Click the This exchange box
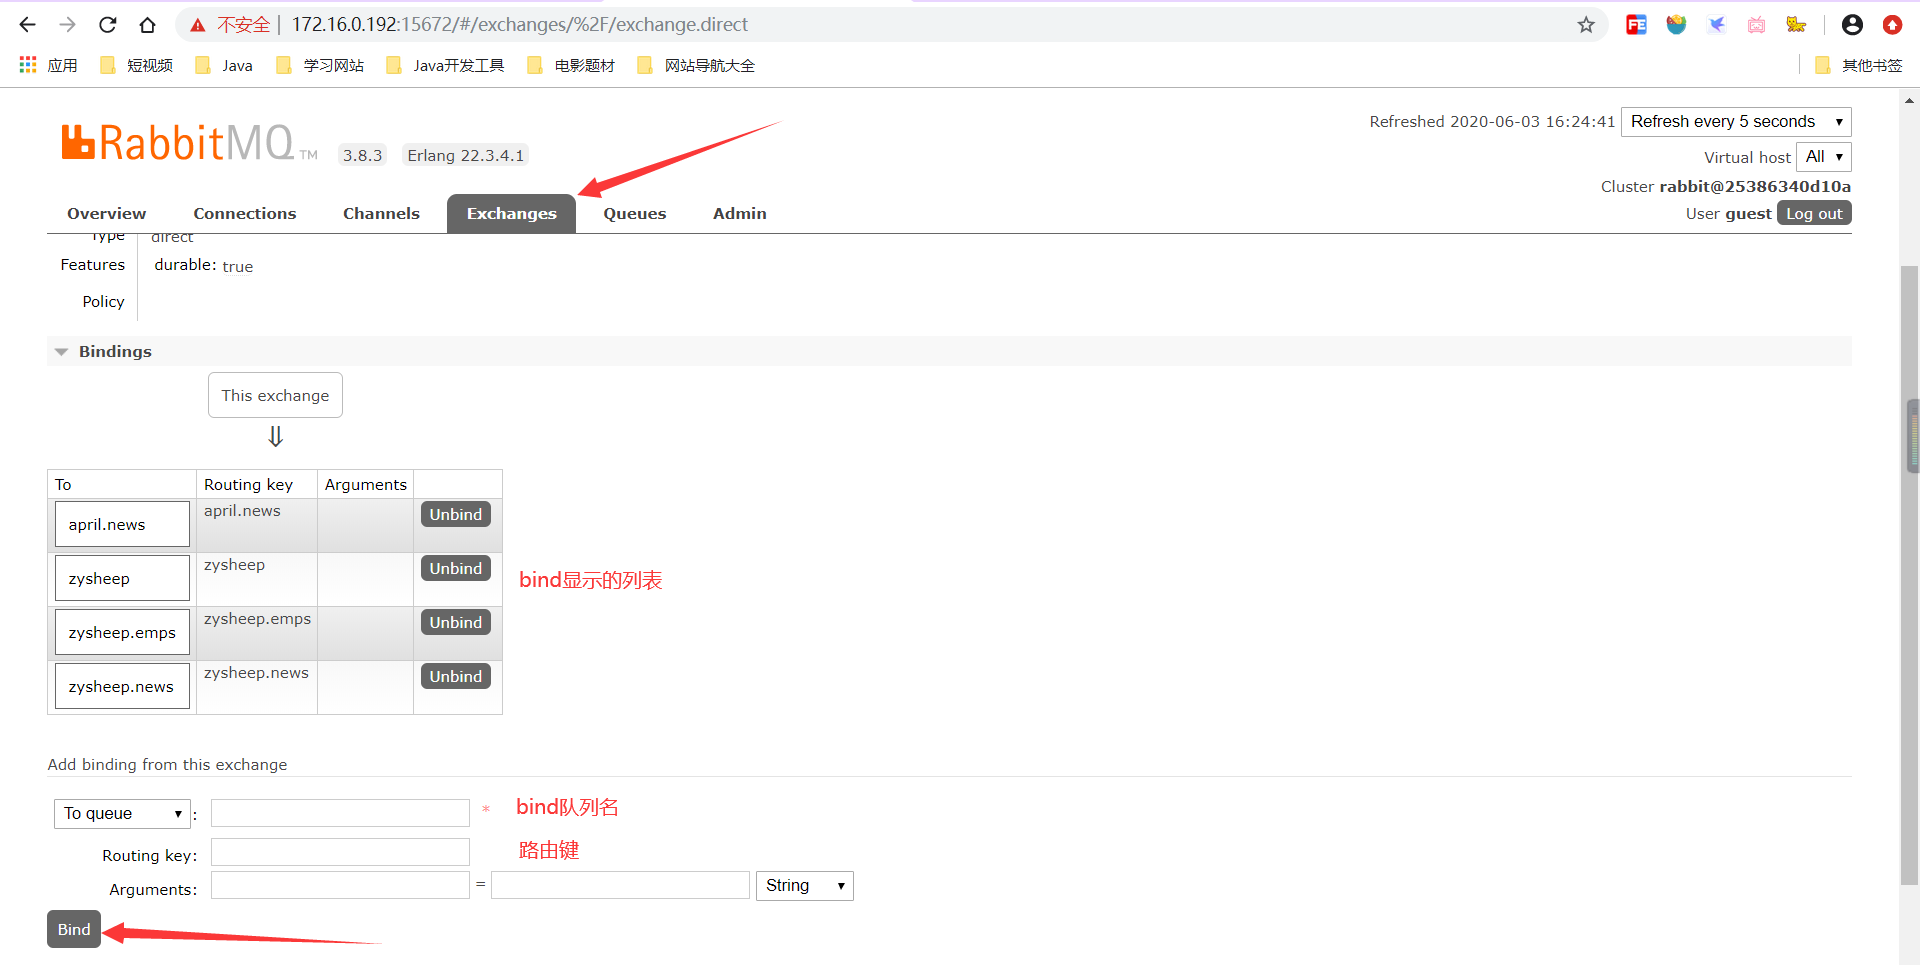The width and height of the screenshot is (1920, 965). [x=275, y=395]
